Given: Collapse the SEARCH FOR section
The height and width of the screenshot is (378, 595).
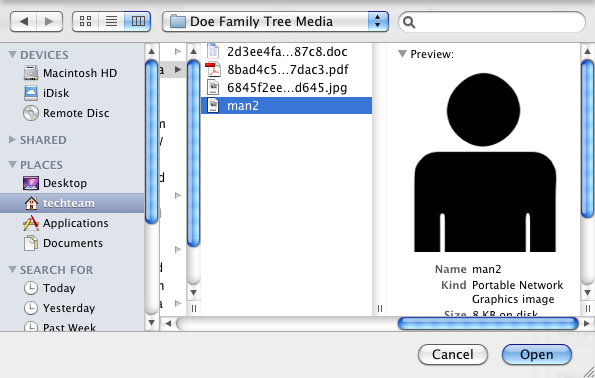Looking at the screenshot, I should point(13,269).
